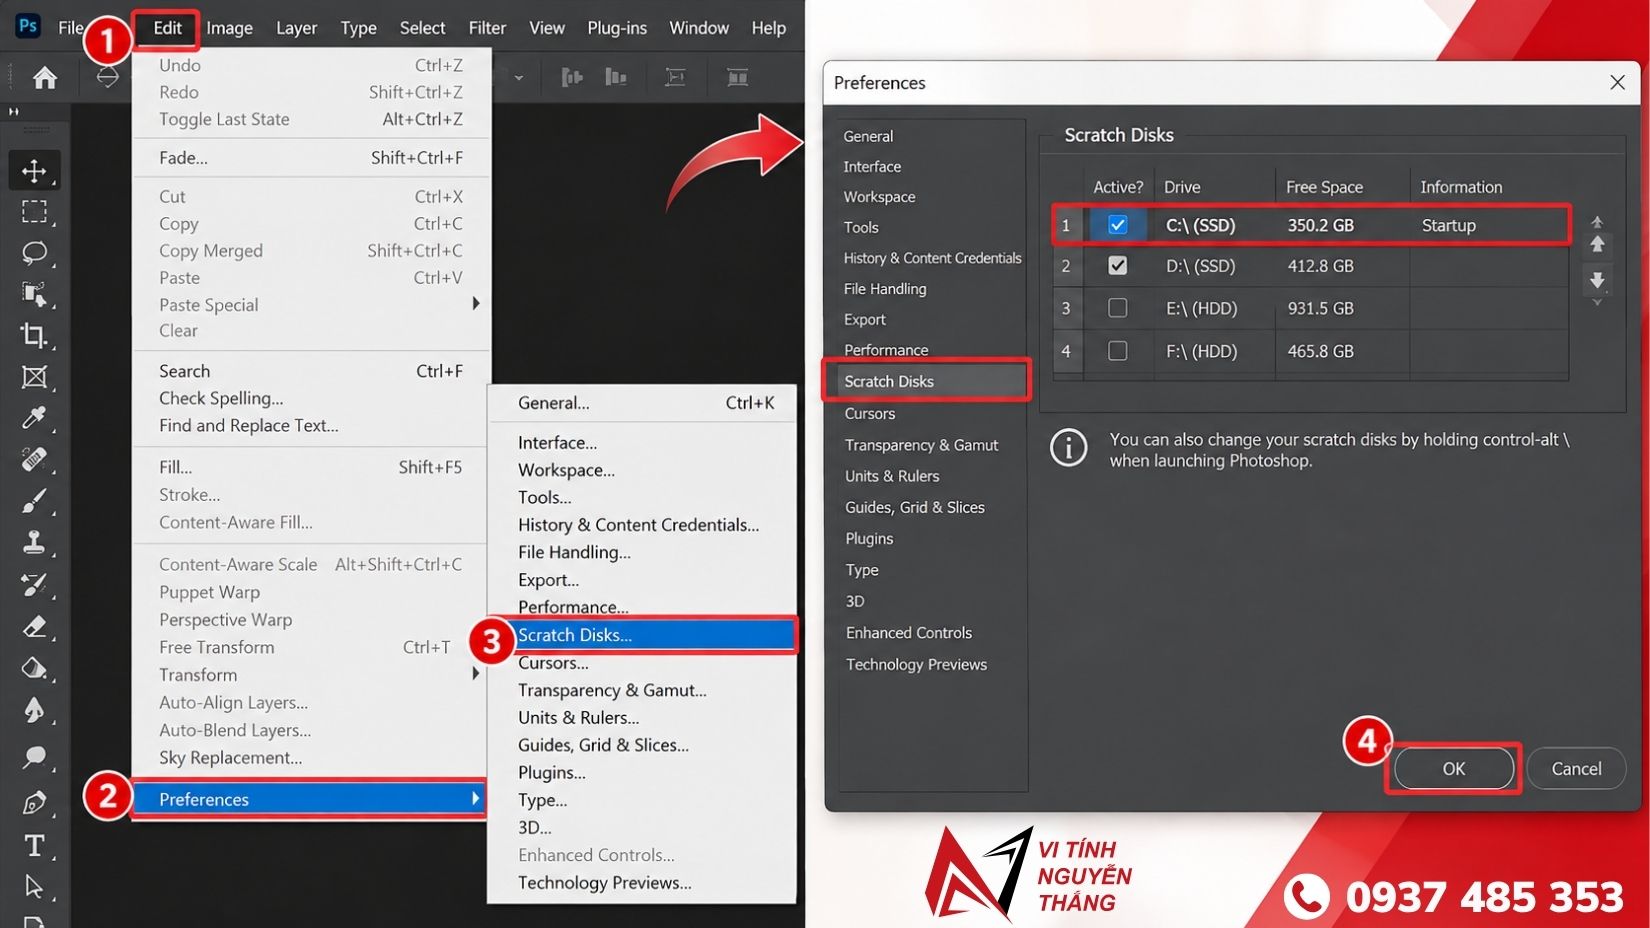Image resolution: width=1650 pixels, height=928 pixels.
Task: Click the Home icon in options bar
Action: (45, 77)
